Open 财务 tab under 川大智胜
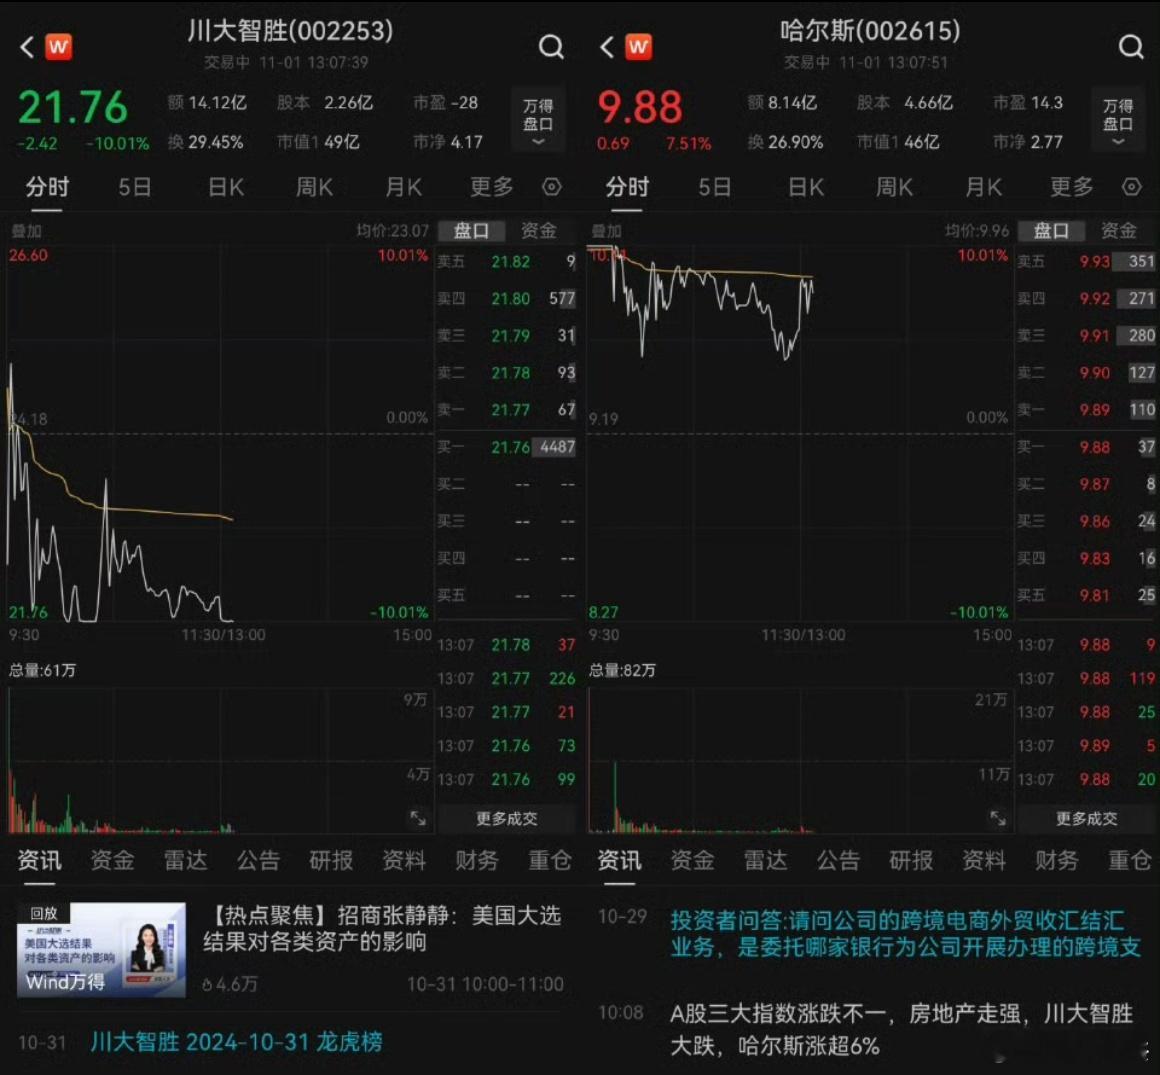 [x=477, y=860]
